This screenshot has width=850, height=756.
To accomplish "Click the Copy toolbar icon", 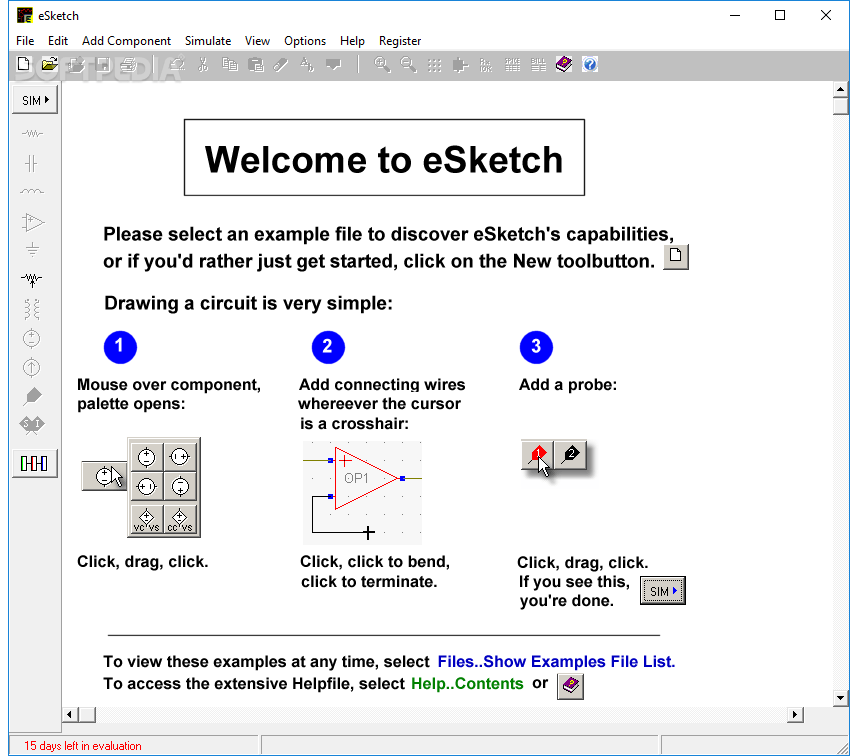I will point(230,65).
